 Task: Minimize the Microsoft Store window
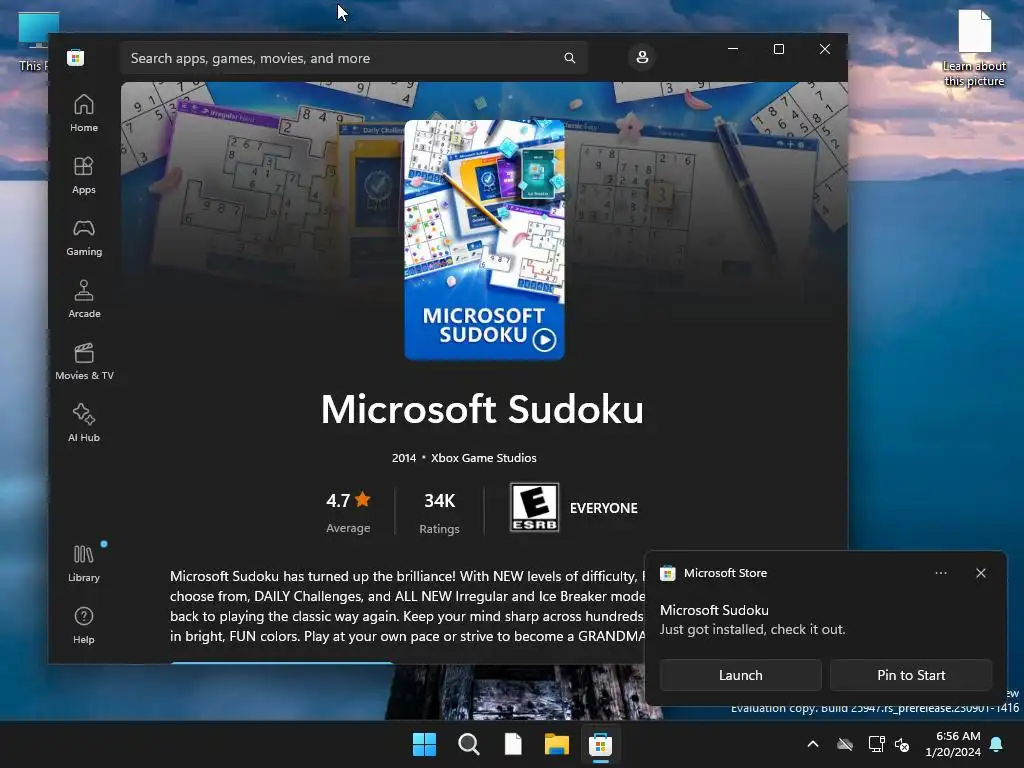pyautogui.click(x=733, y=49)
